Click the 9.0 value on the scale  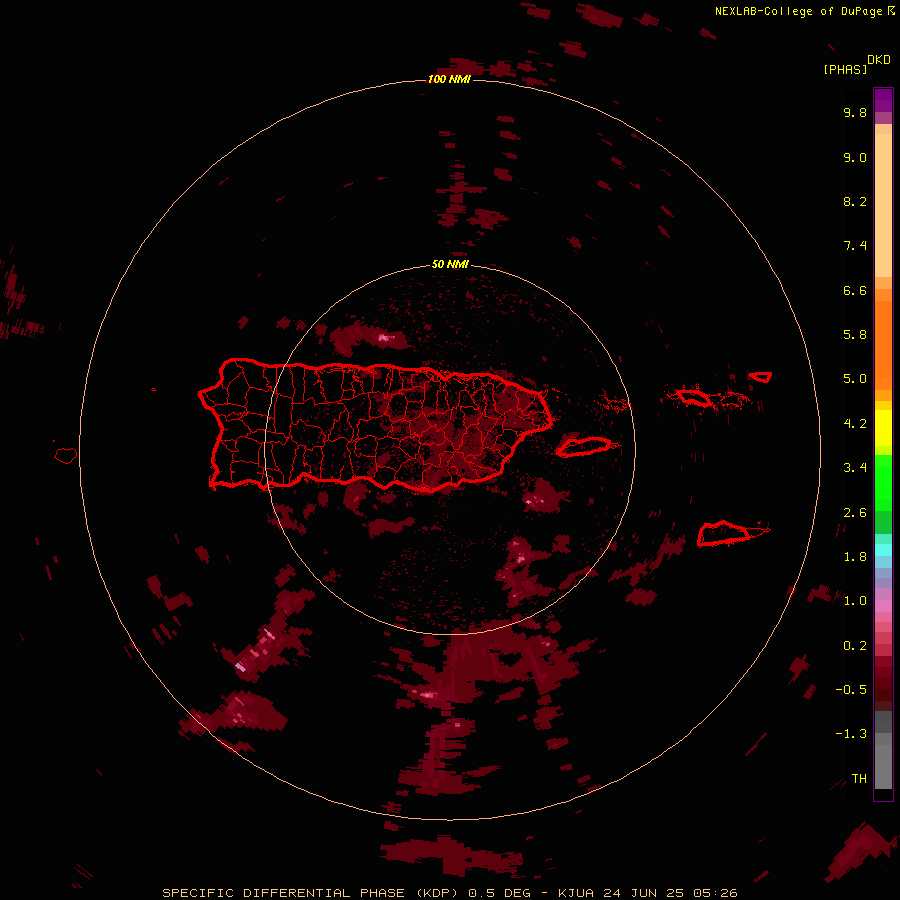(855, 157)
